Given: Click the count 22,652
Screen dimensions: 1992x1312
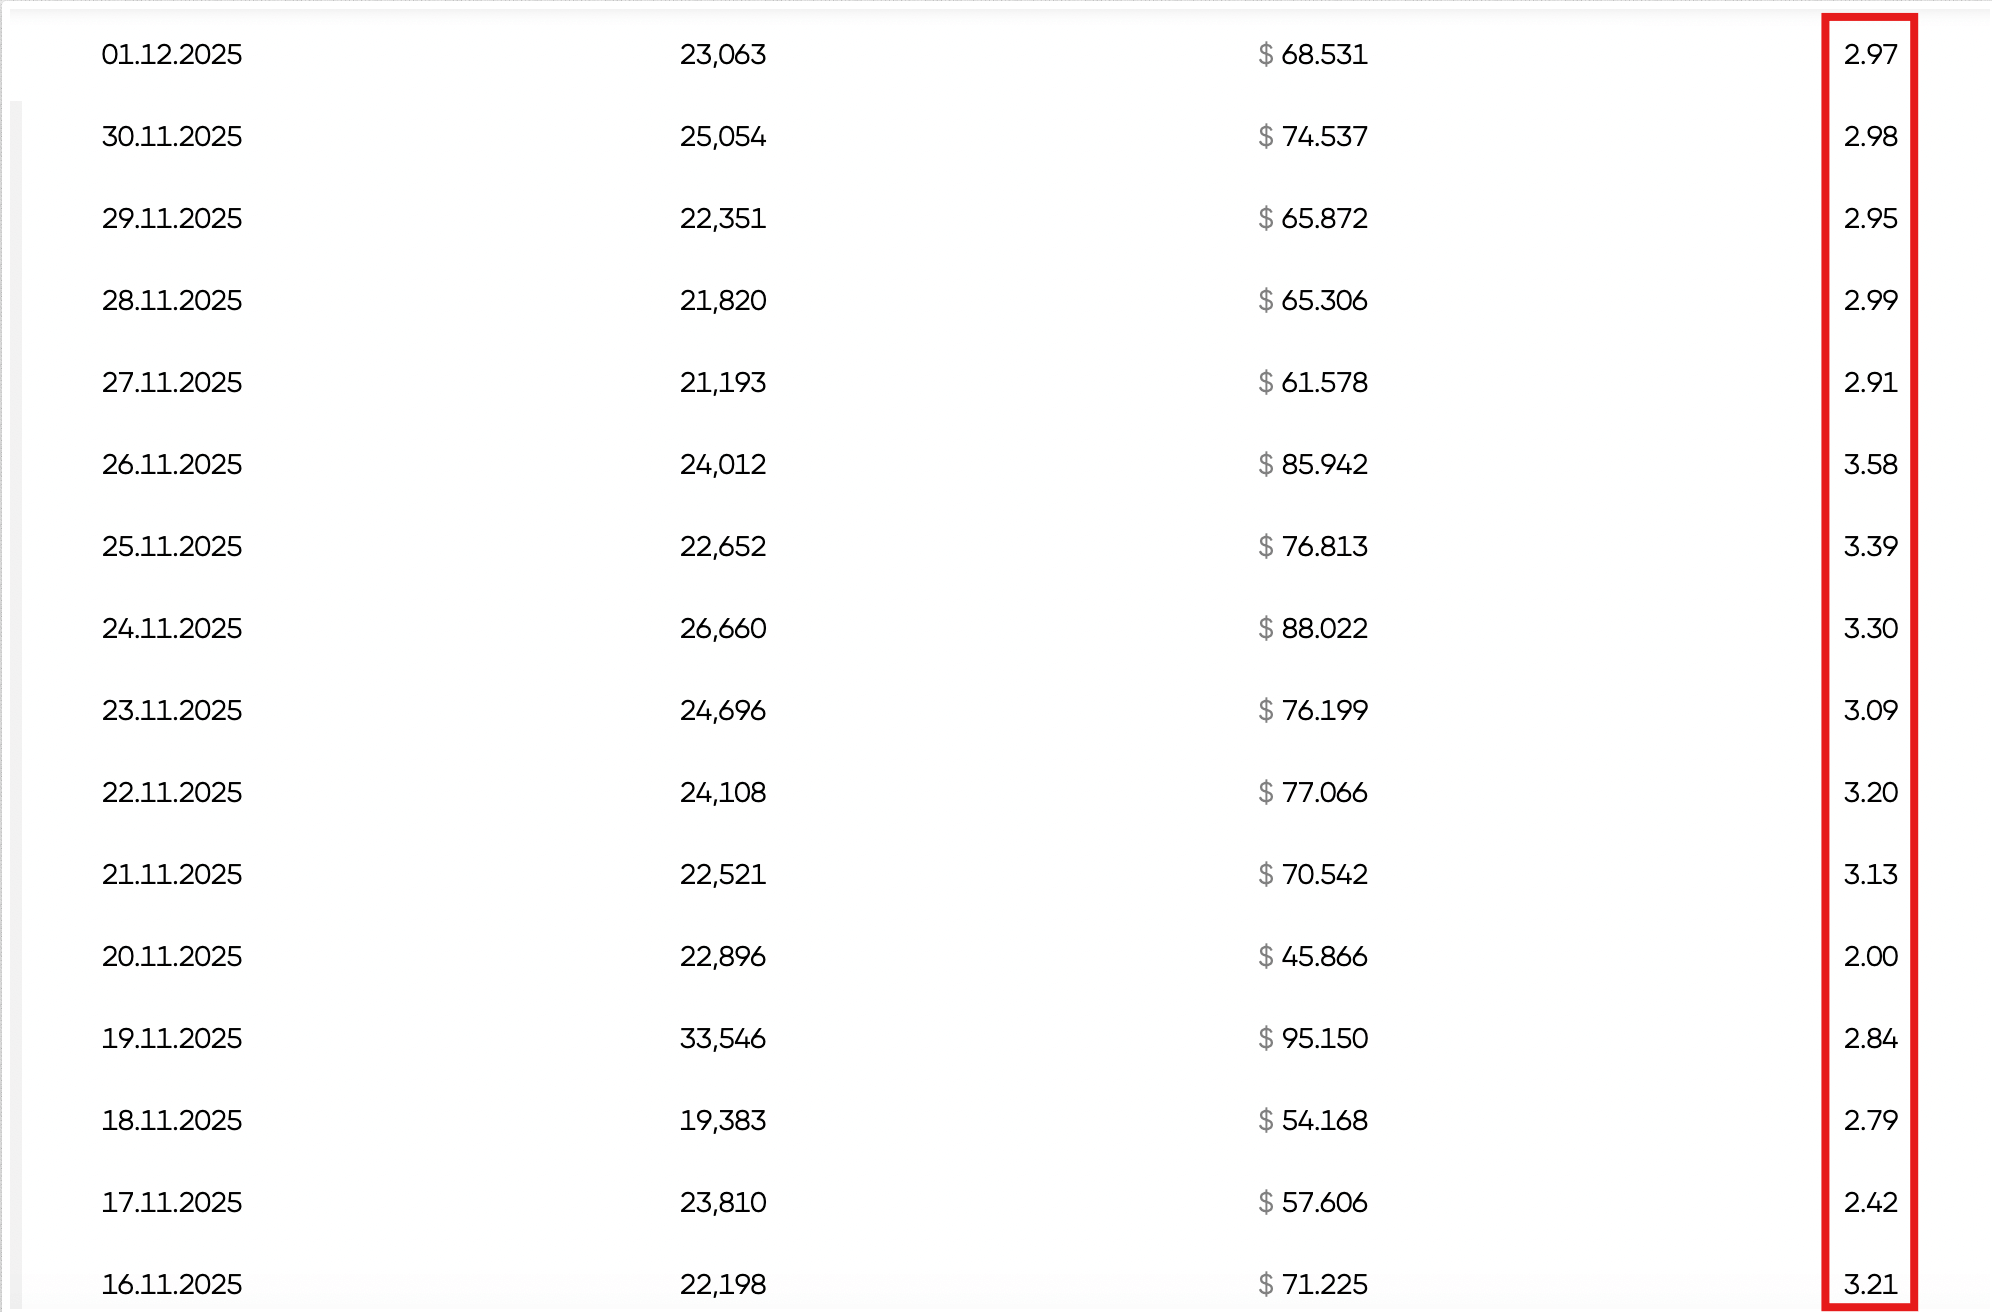Looking at the screenshot, I should (x=723, y=546).
